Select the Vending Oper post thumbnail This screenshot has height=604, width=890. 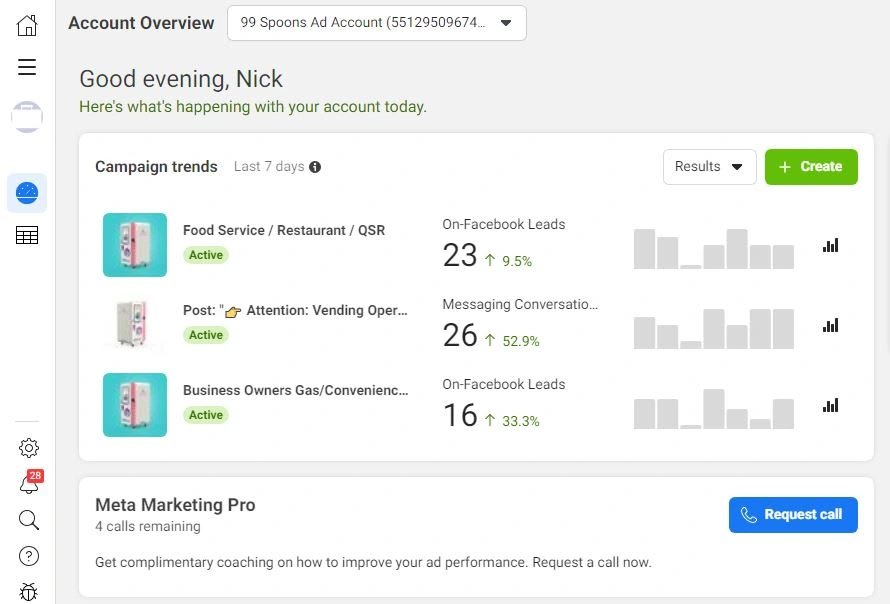135,325
